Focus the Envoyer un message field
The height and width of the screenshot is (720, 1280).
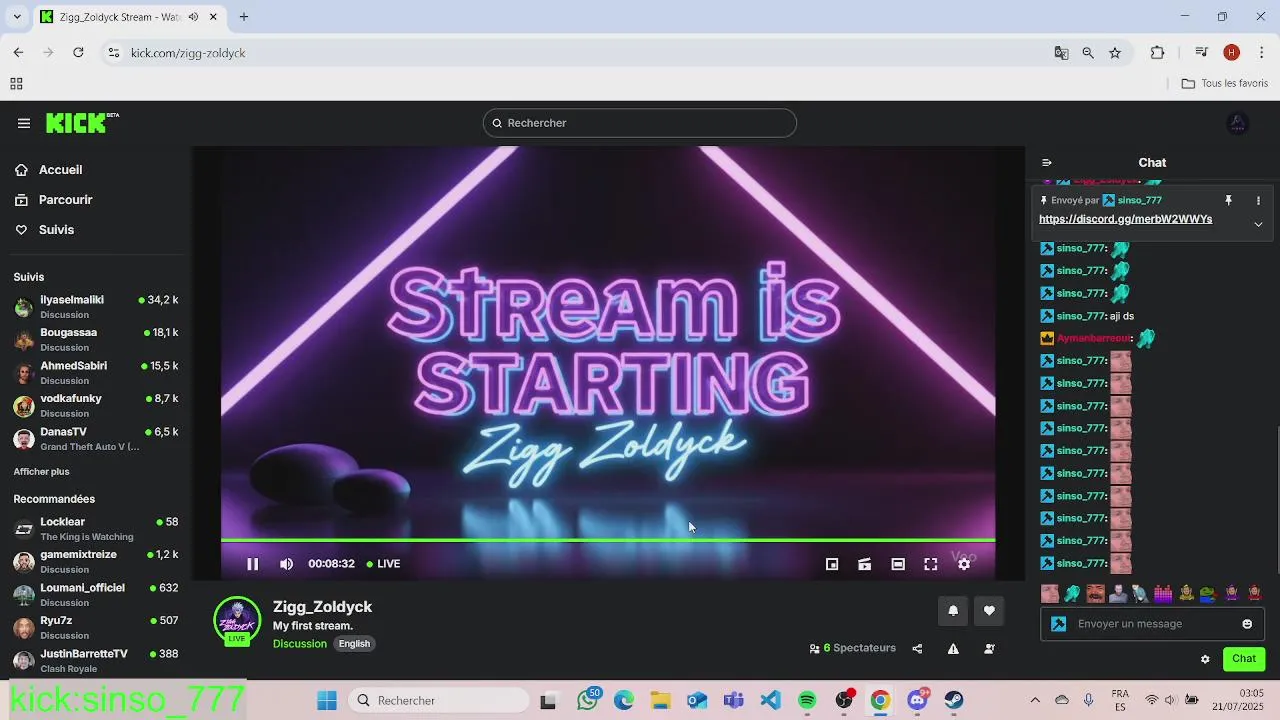click(x=1152, y=624)
